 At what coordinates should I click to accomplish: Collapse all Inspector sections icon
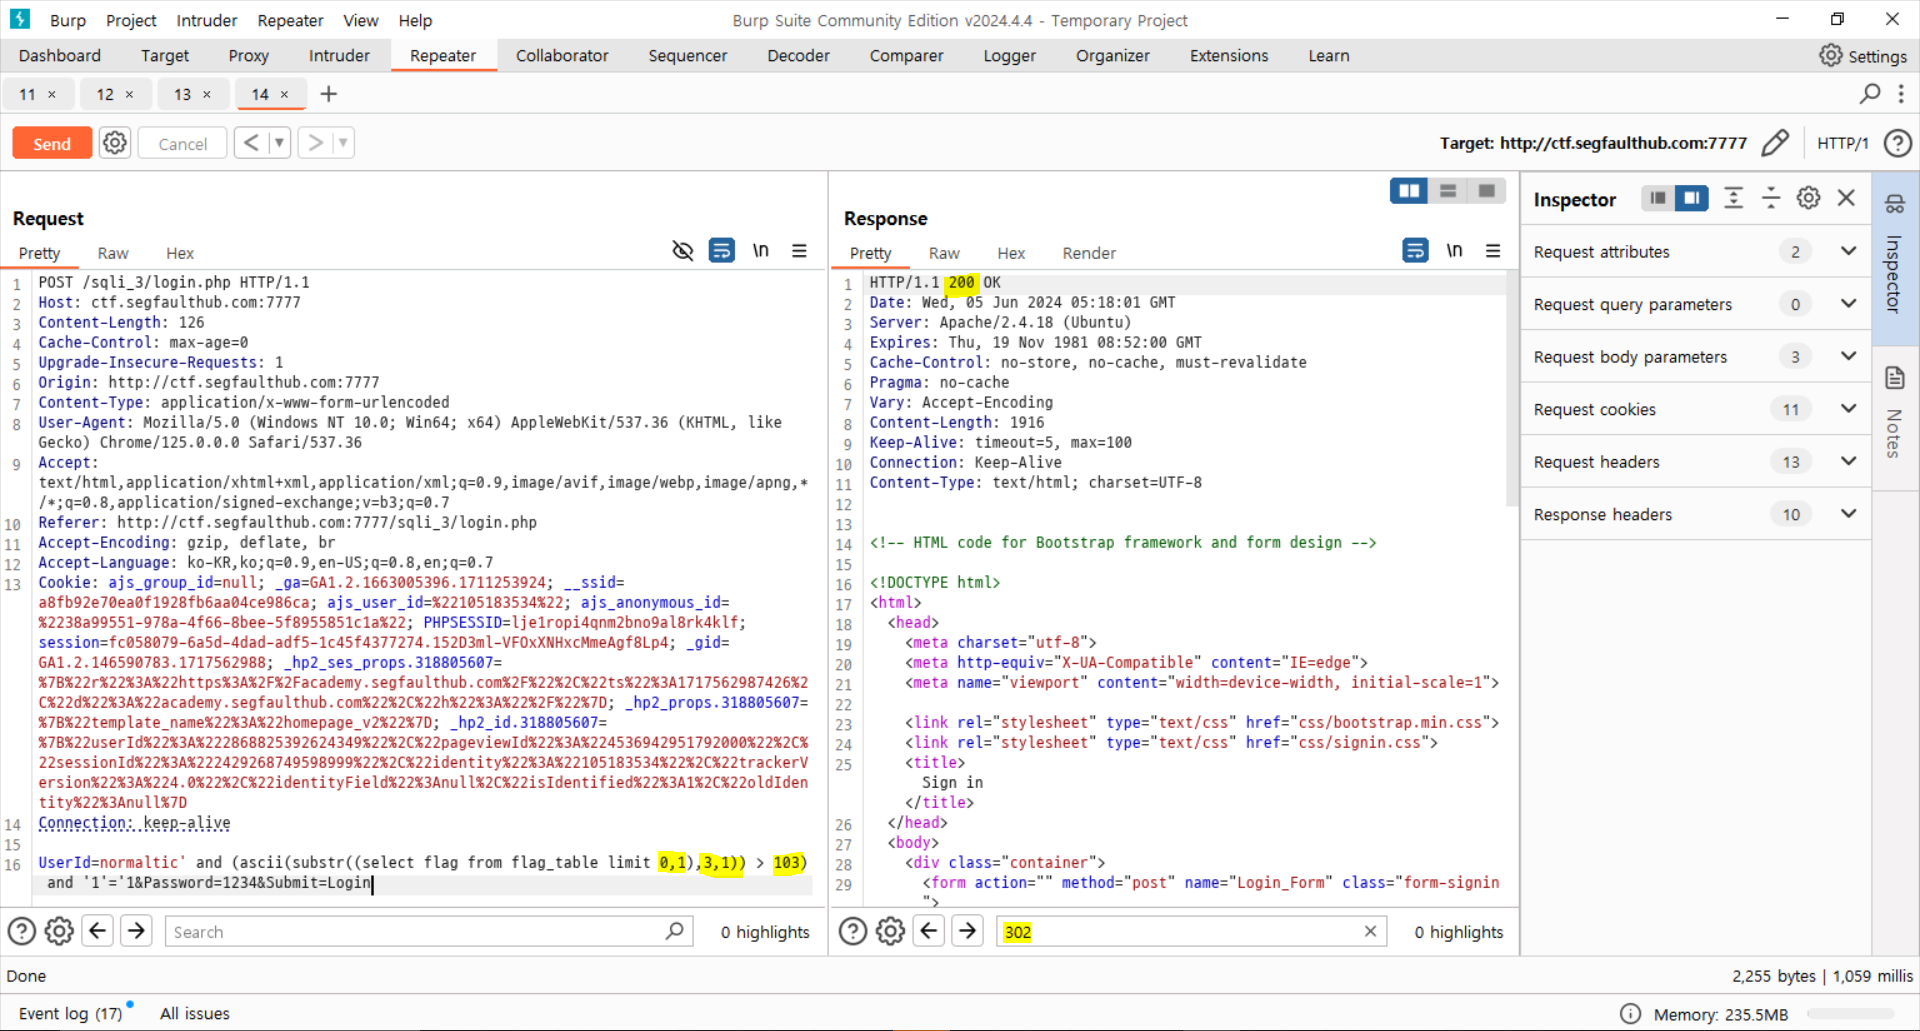1770,198
